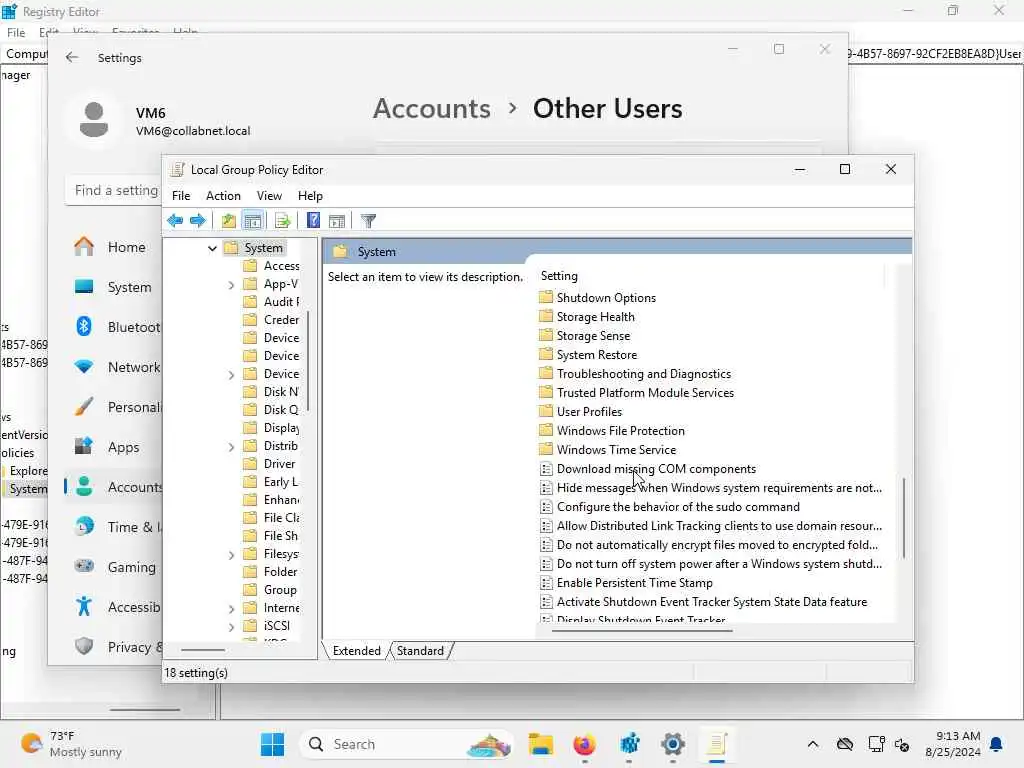Open File Explorer from taskbar
Screen dimensions: 1024x768
click(x=541, y=744)
